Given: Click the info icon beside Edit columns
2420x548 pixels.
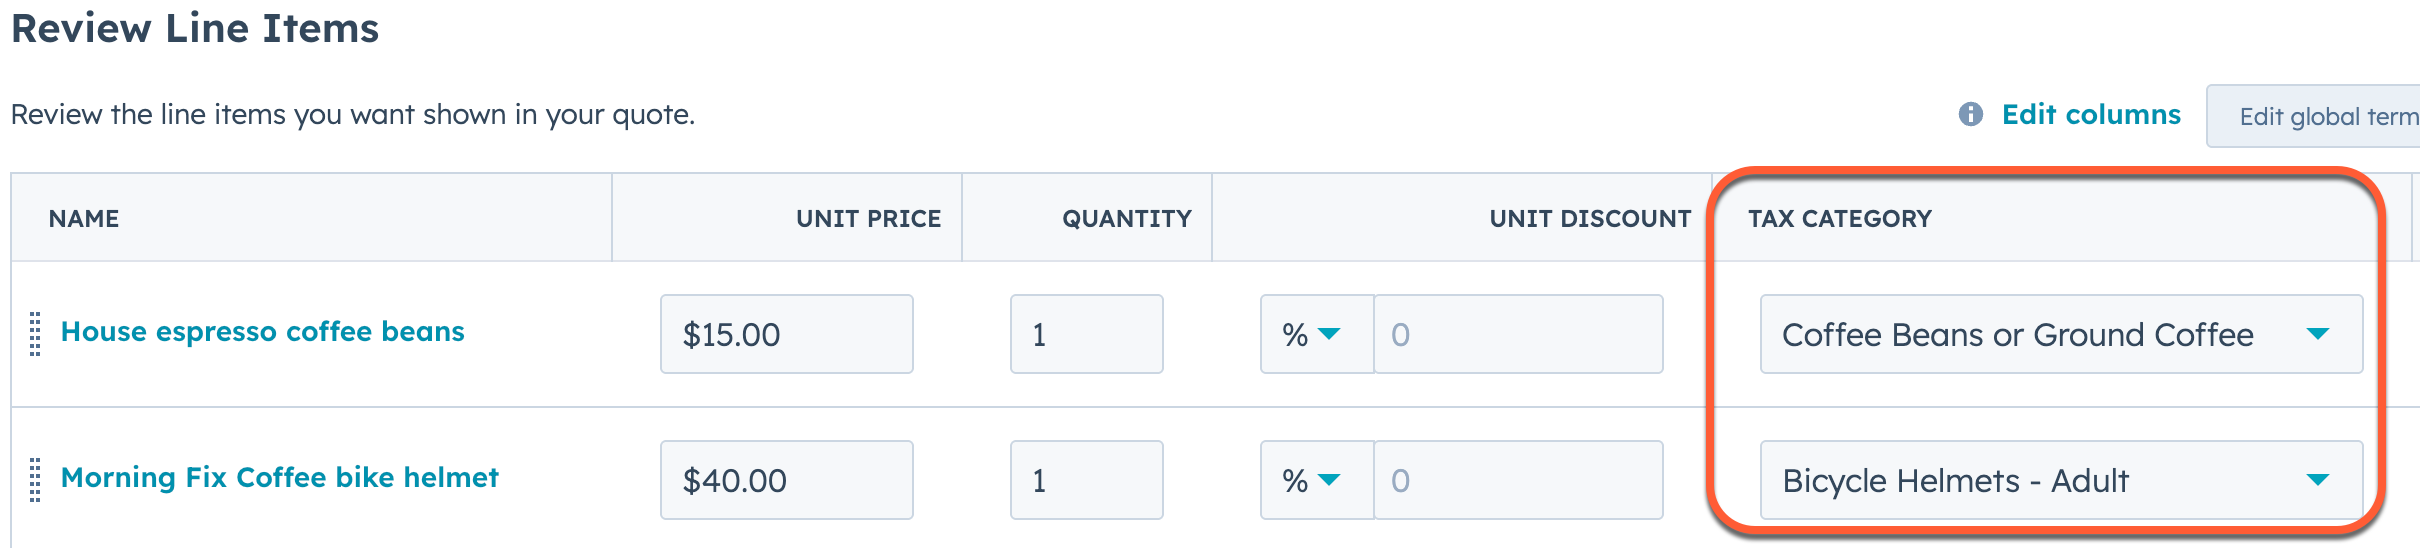Looking at the screenshot, I should (1970, 114).
